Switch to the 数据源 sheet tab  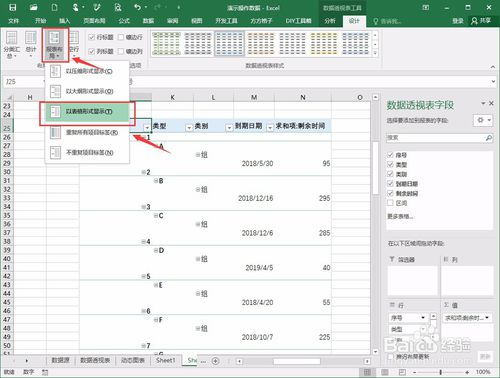tap(60, 360)
